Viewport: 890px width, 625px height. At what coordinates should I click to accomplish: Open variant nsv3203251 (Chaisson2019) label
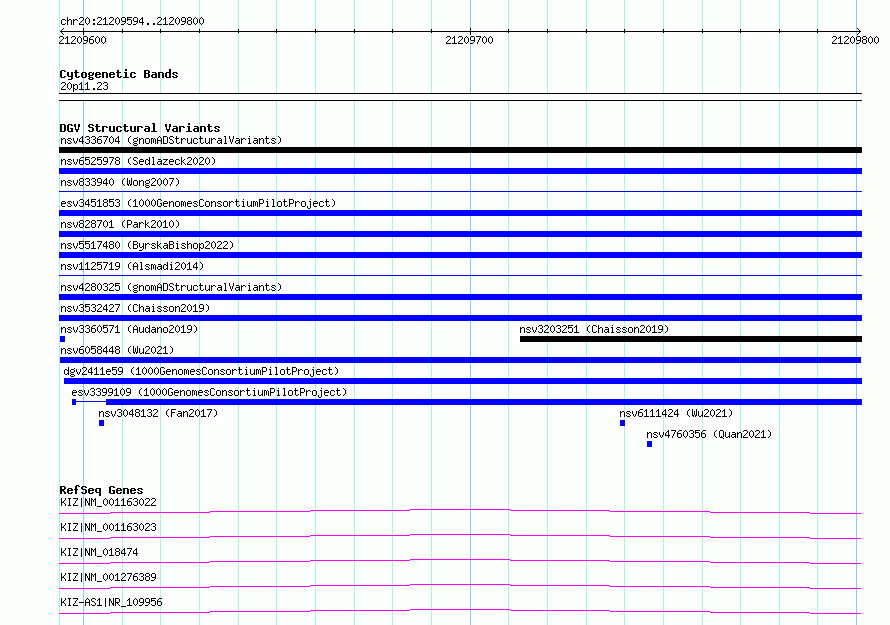594,329
